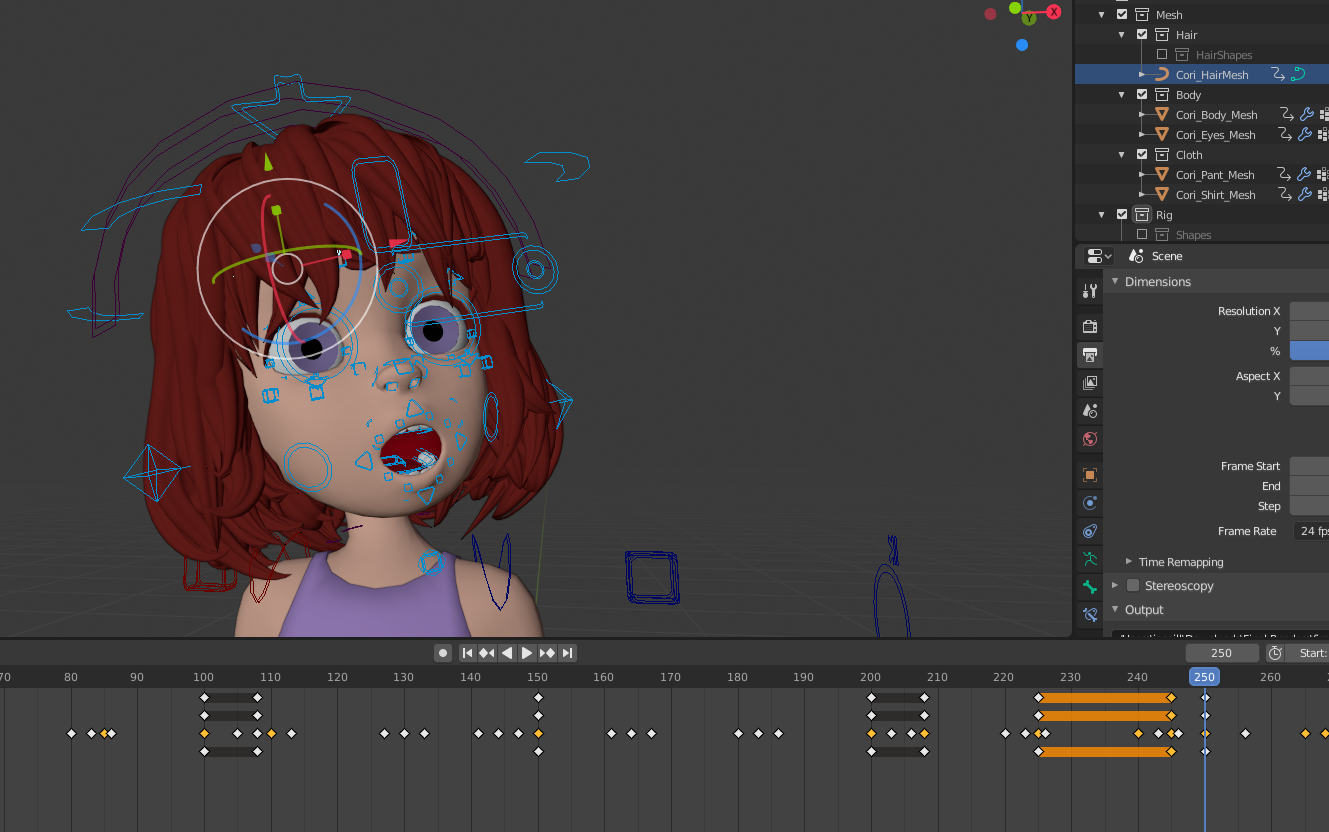The height and width of the screenshot is (832, 1329).
Task: Enable the Shapes collection checkbox
Action: (x=1142, y=234)
